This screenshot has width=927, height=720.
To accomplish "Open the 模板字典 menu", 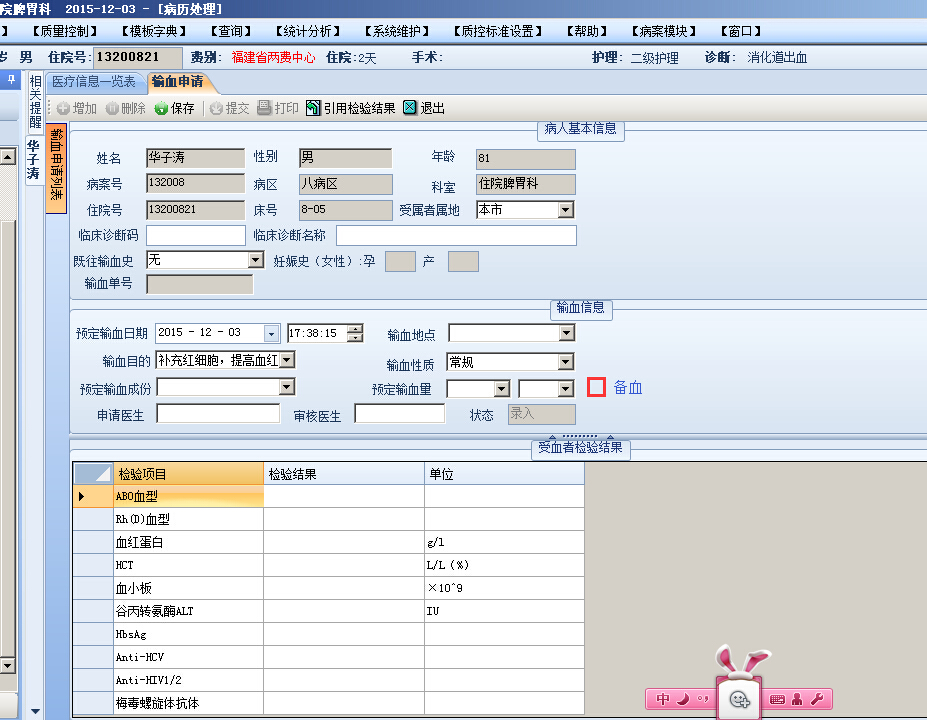I will (154, 31).
